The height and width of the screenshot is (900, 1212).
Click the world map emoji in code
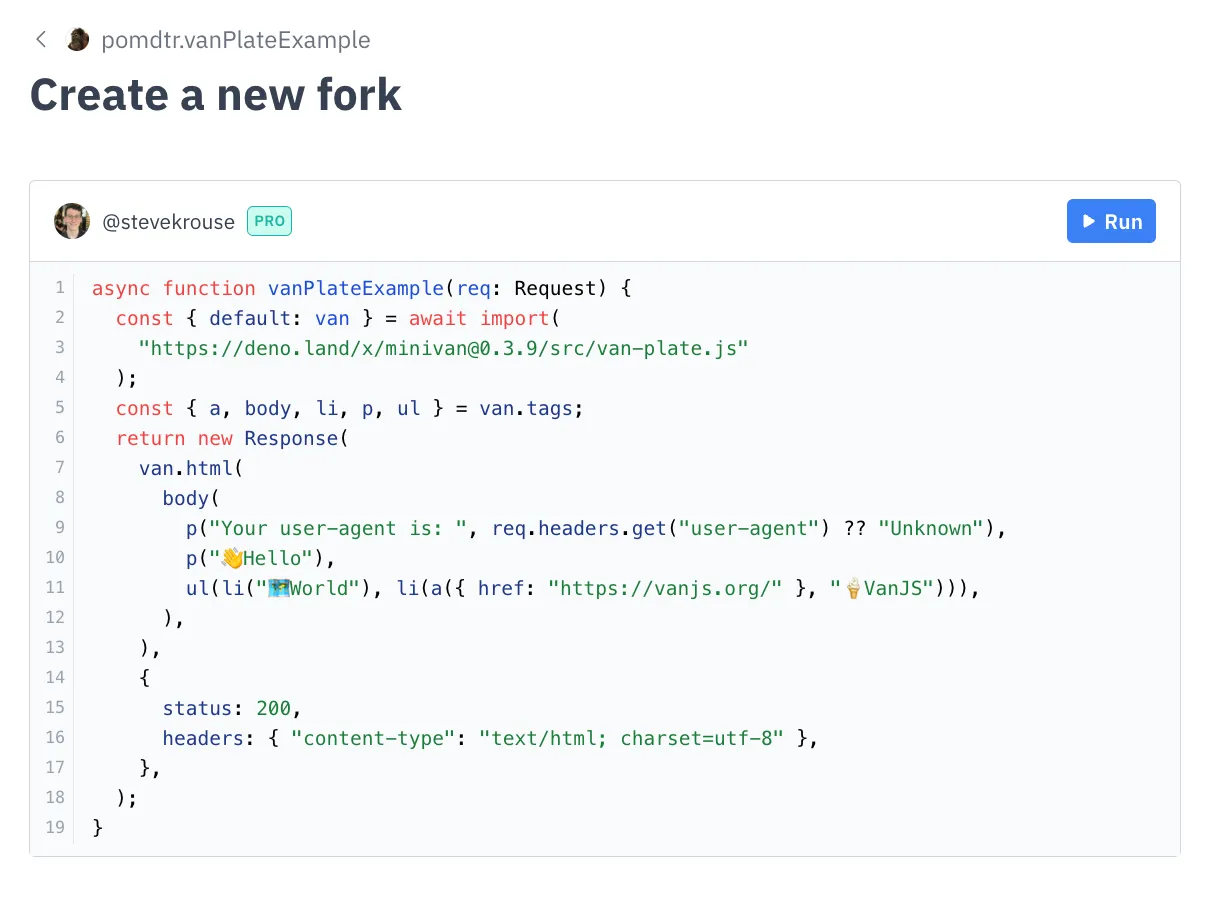click(279, 588)
